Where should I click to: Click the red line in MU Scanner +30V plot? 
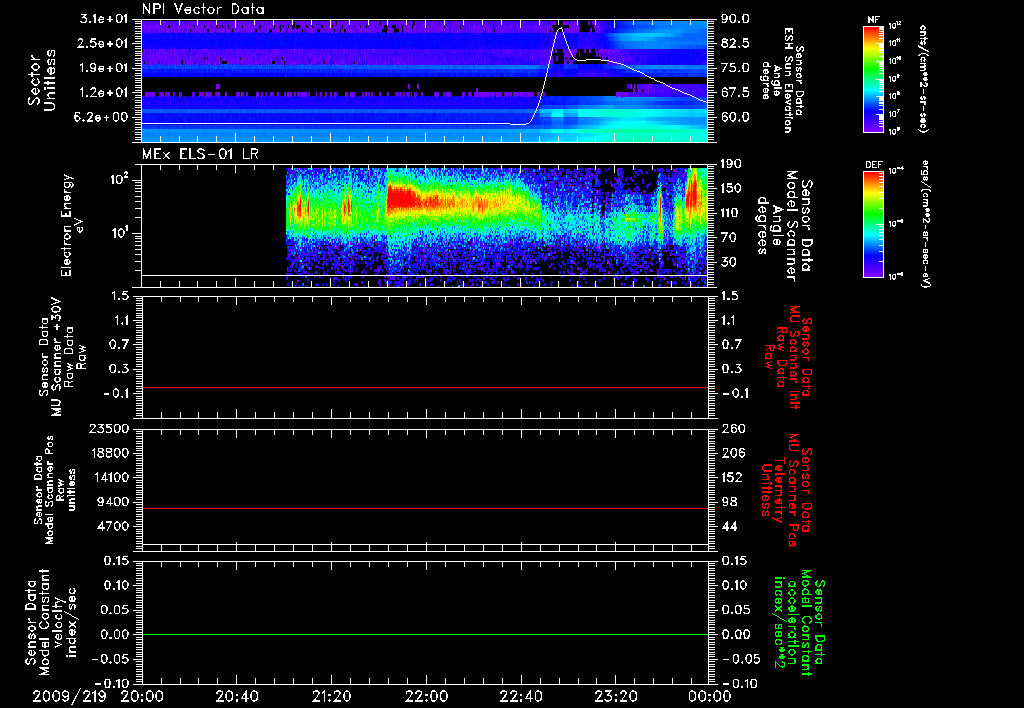(x=424, y=387)
